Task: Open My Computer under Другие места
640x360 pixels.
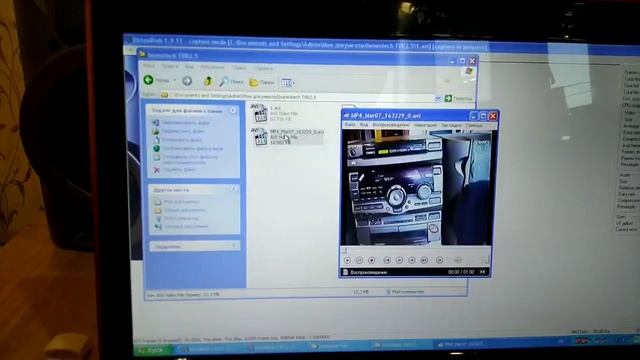Action: point(177,218)
